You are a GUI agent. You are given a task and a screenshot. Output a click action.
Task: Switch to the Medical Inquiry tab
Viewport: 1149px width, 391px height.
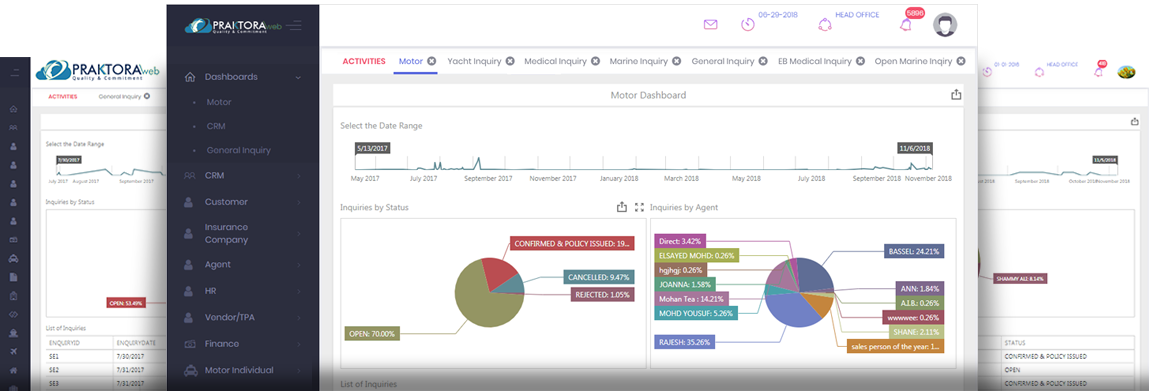(x=555, y=62)
